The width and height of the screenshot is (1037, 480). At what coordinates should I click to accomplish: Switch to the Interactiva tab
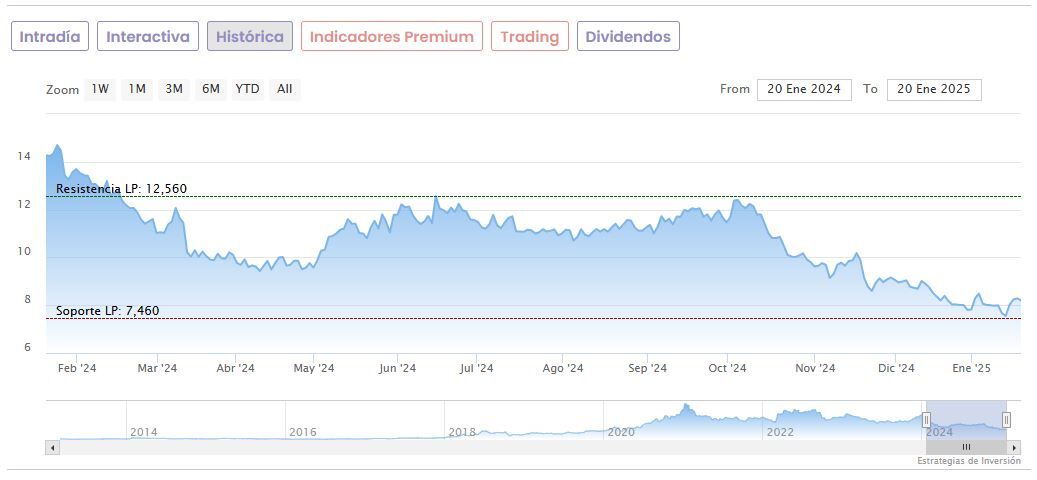pyautogui.click(x=148, y=37)
